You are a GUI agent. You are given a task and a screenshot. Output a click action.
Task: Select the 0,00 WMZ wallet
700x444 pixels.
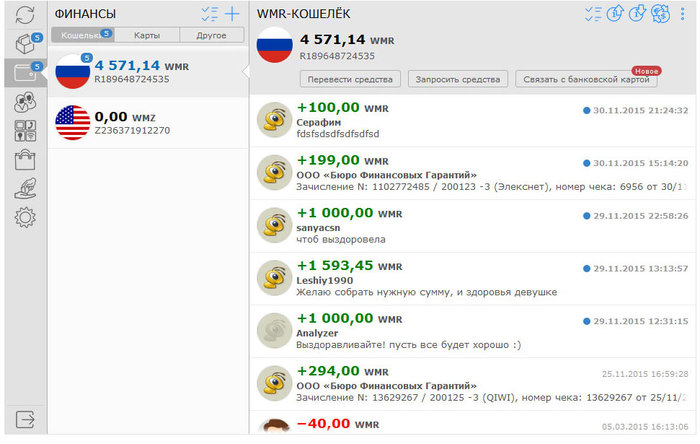click(148, 123)
